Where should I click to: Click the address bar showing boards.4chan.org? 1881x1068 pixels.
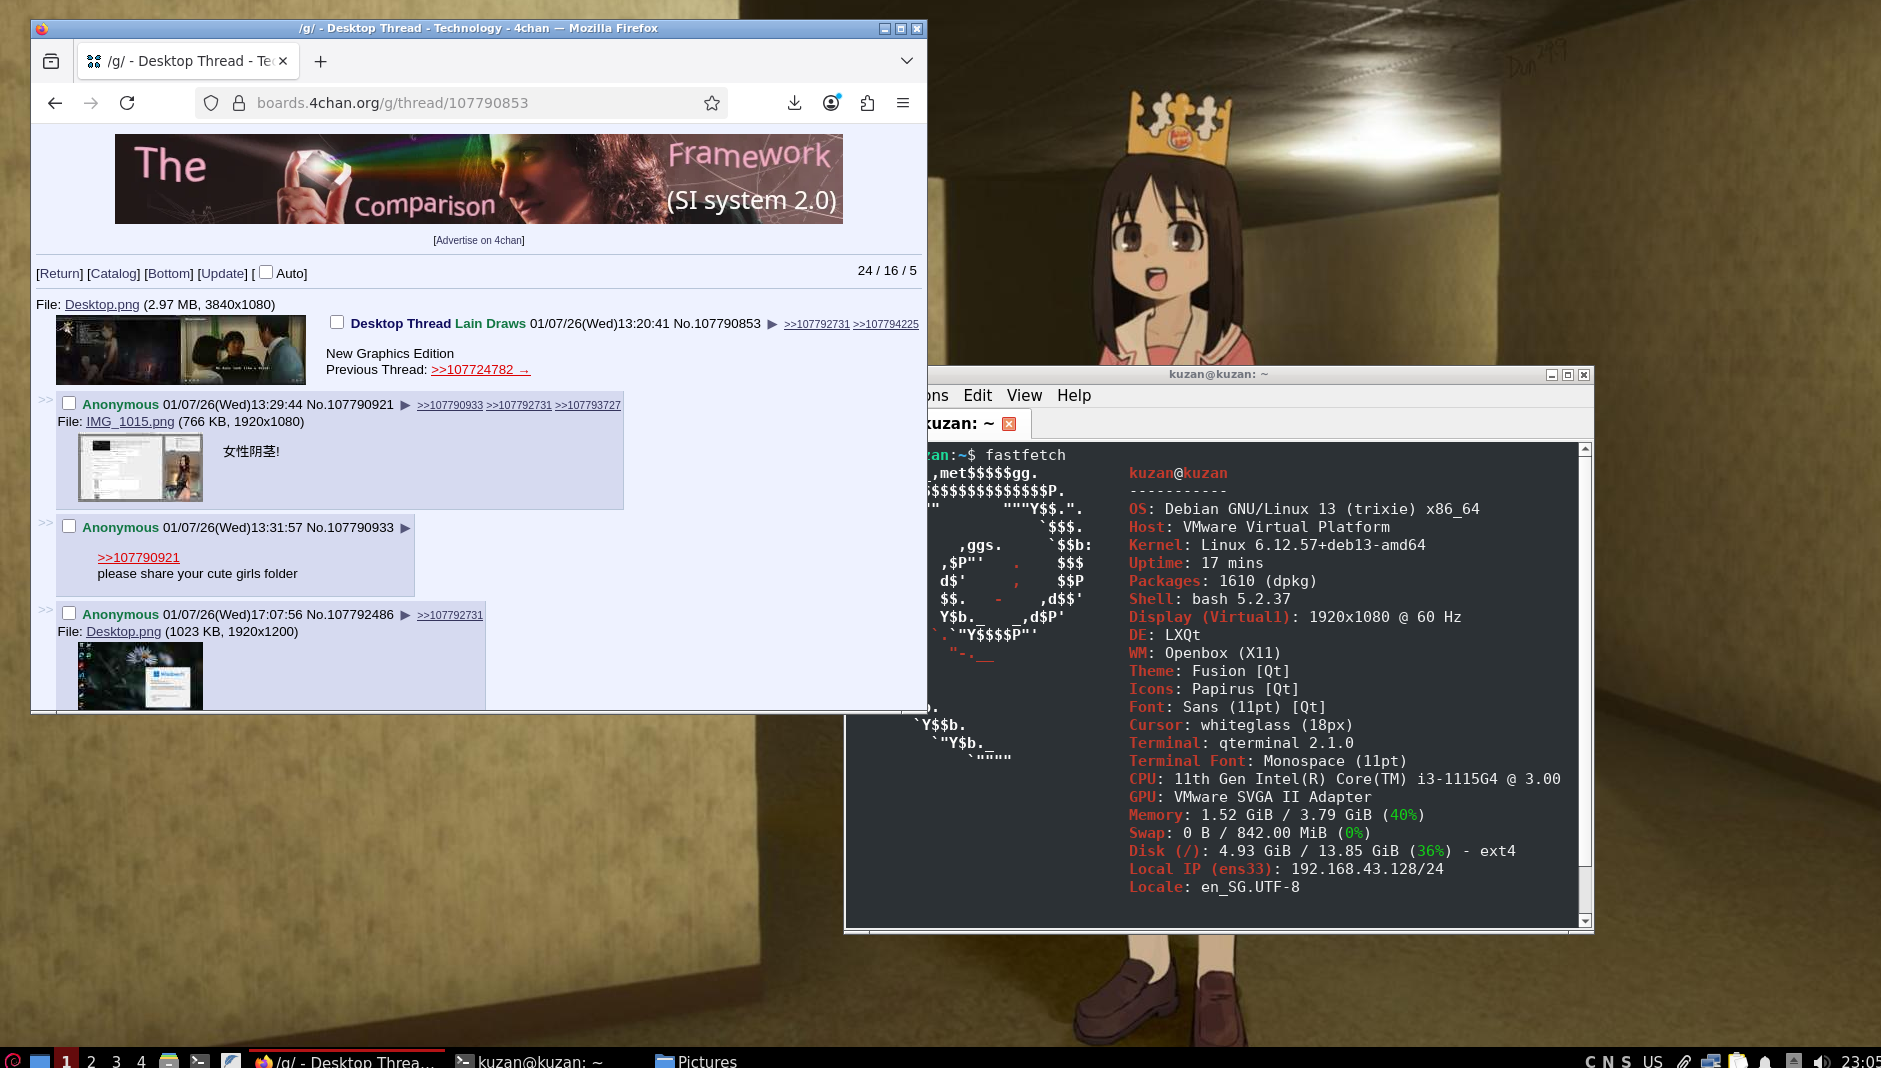(x=462, y=103)
